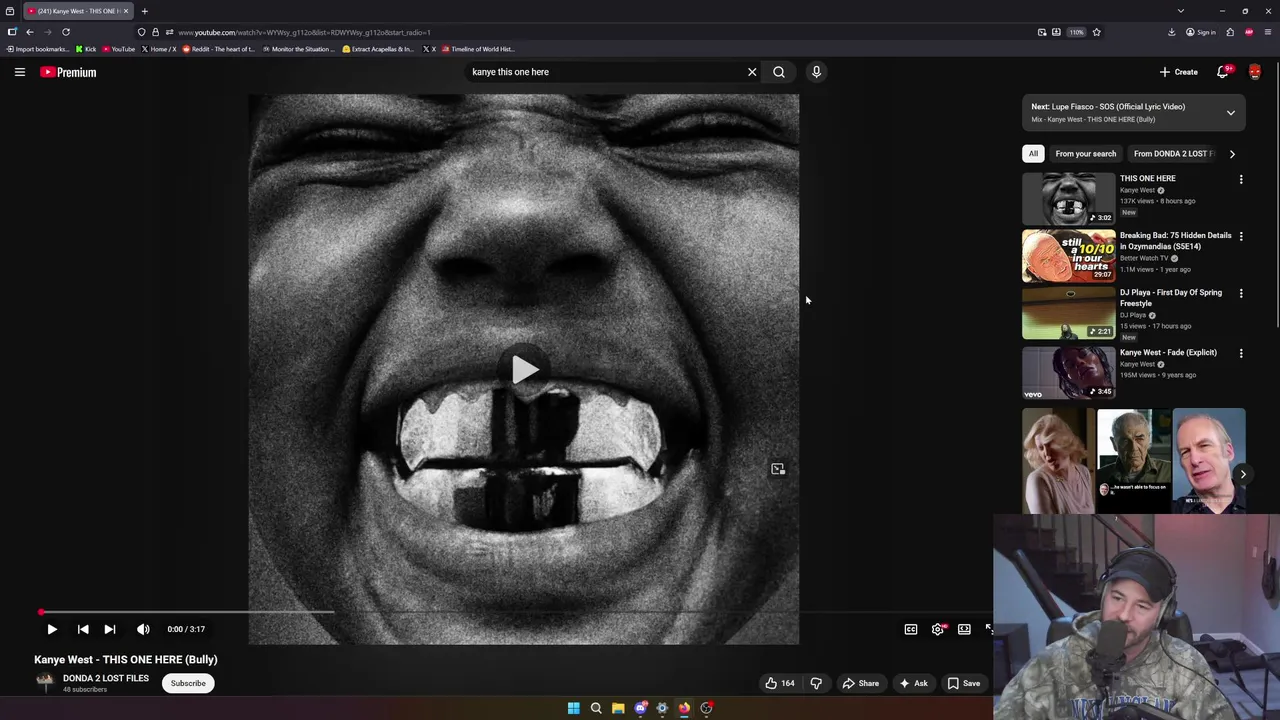Image resolution: width=1280 pixels, height=720 pixels.
Task: Open options for Kanye West Fade video
Action: (1241, 353)
